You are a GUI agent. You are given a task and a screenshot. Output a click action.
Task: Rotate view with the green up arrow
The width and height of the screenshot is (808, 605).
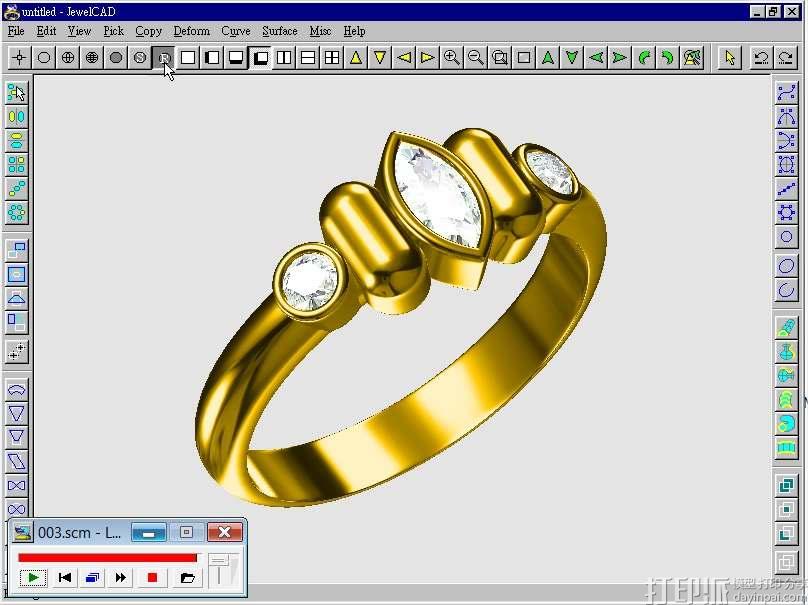(548, 57)
